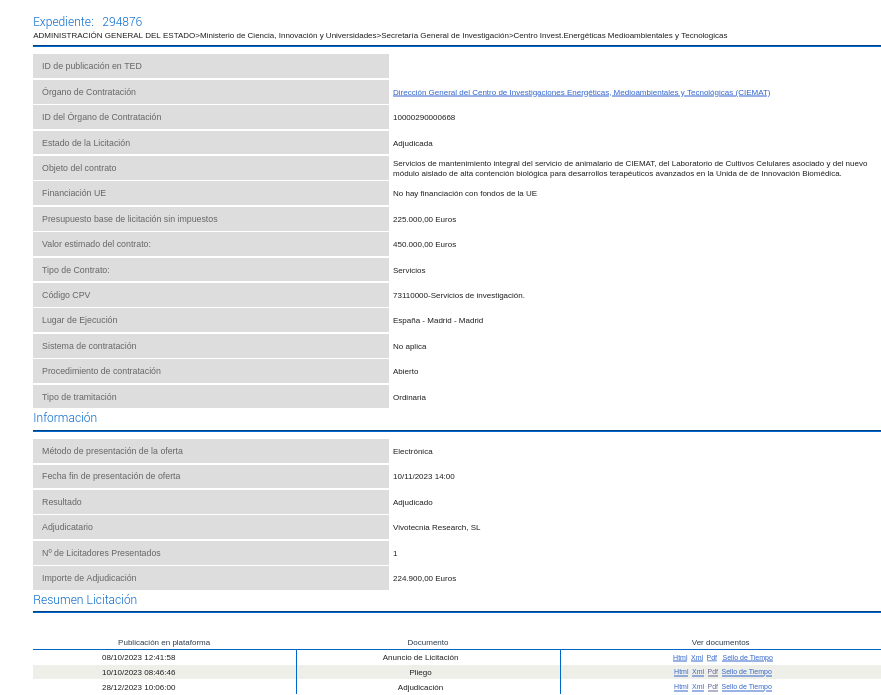Click the 'Adjudicada' tender status value
This screenshot has height=695, width=881.
point(412,143)
